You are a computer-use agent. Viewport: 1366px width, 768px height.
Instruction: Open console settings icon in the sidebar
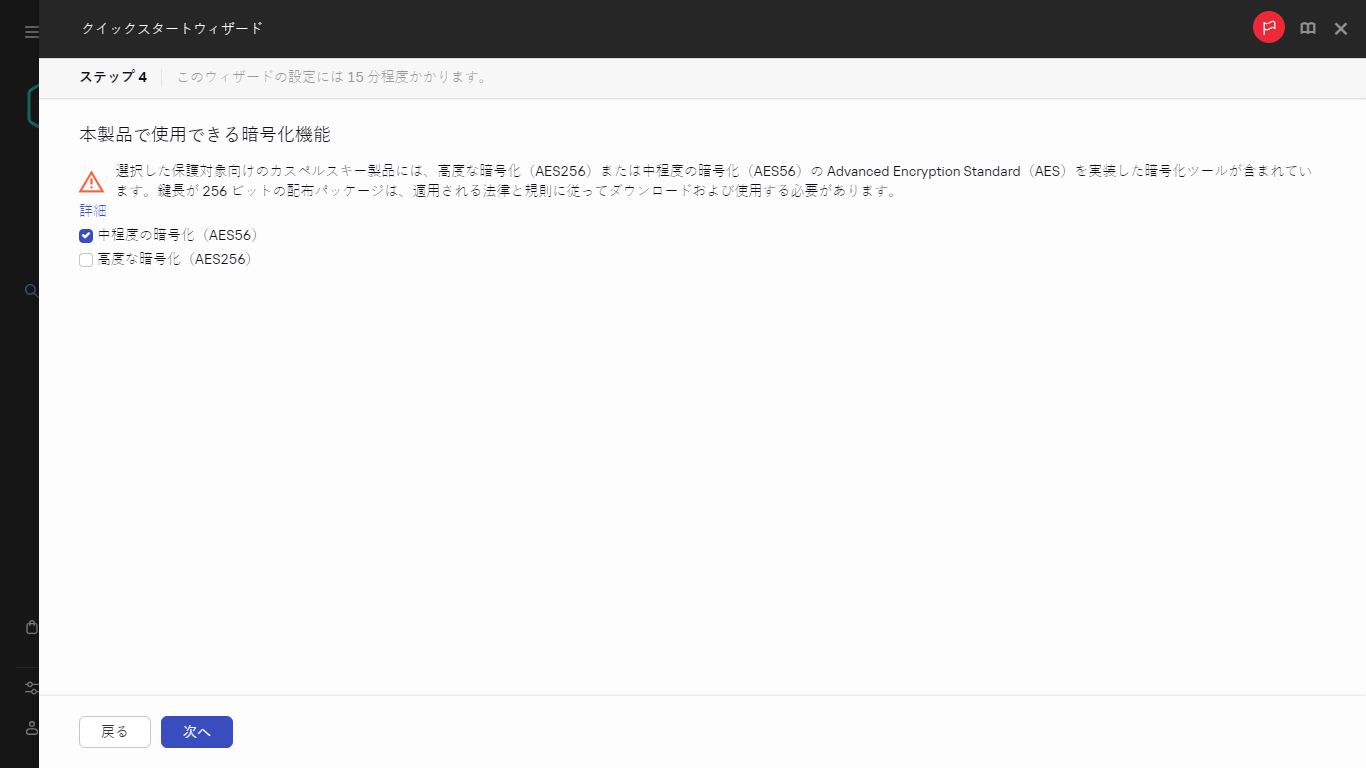click(31, 688)
